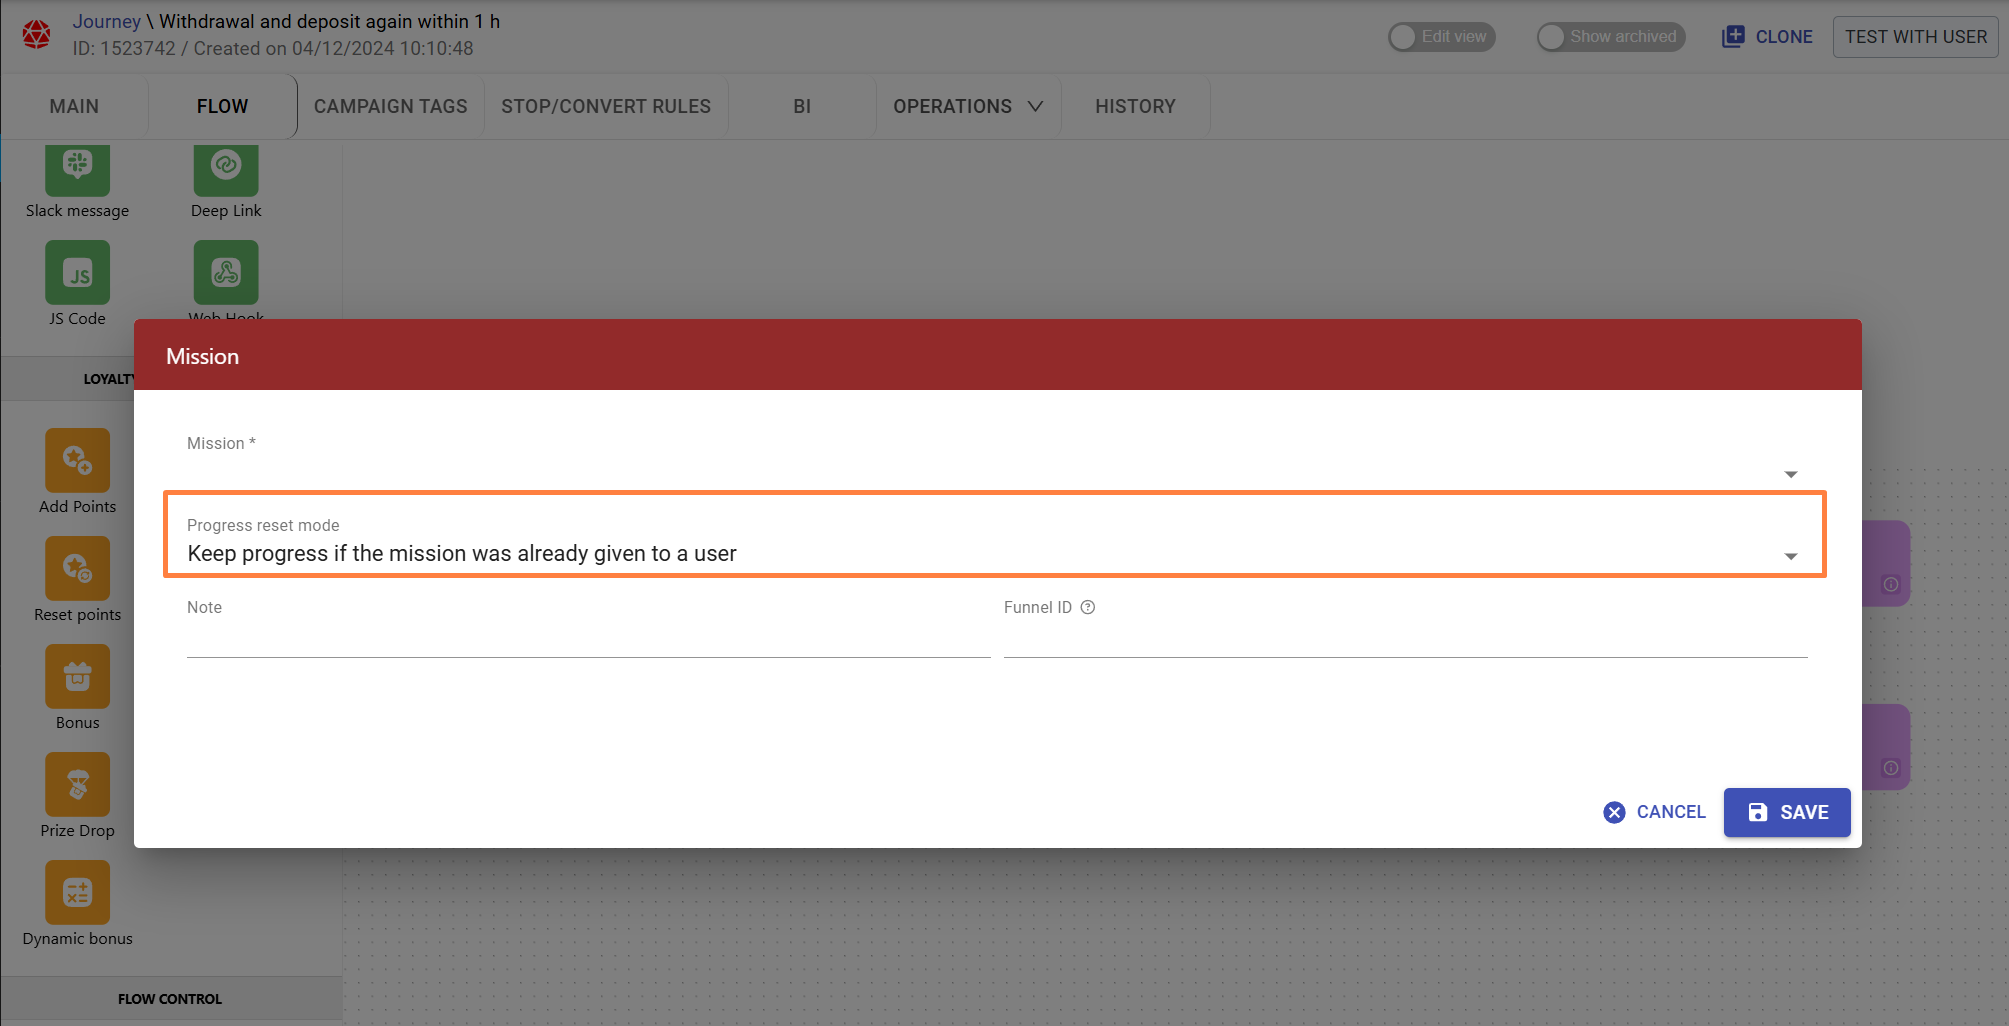Click the Slack message icon
This screenshot has width=2009, height=1026.
coord(77,168)
